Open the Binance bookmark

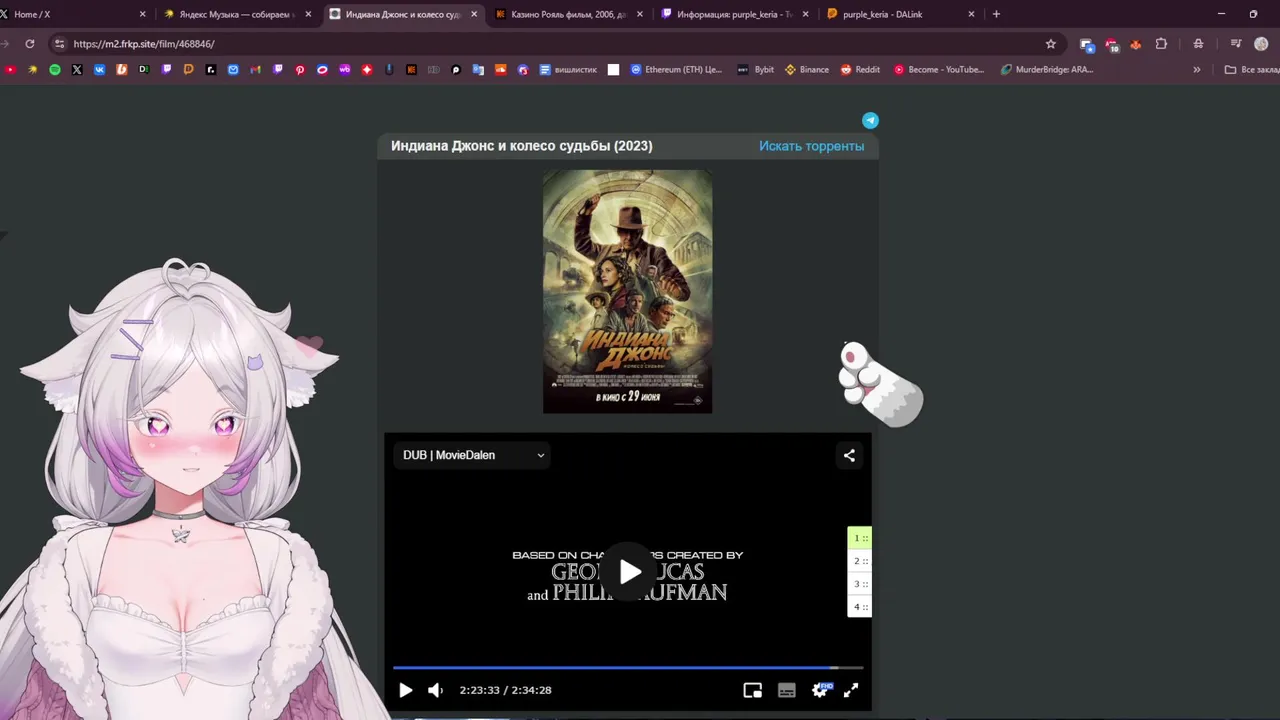click(807, 70)
